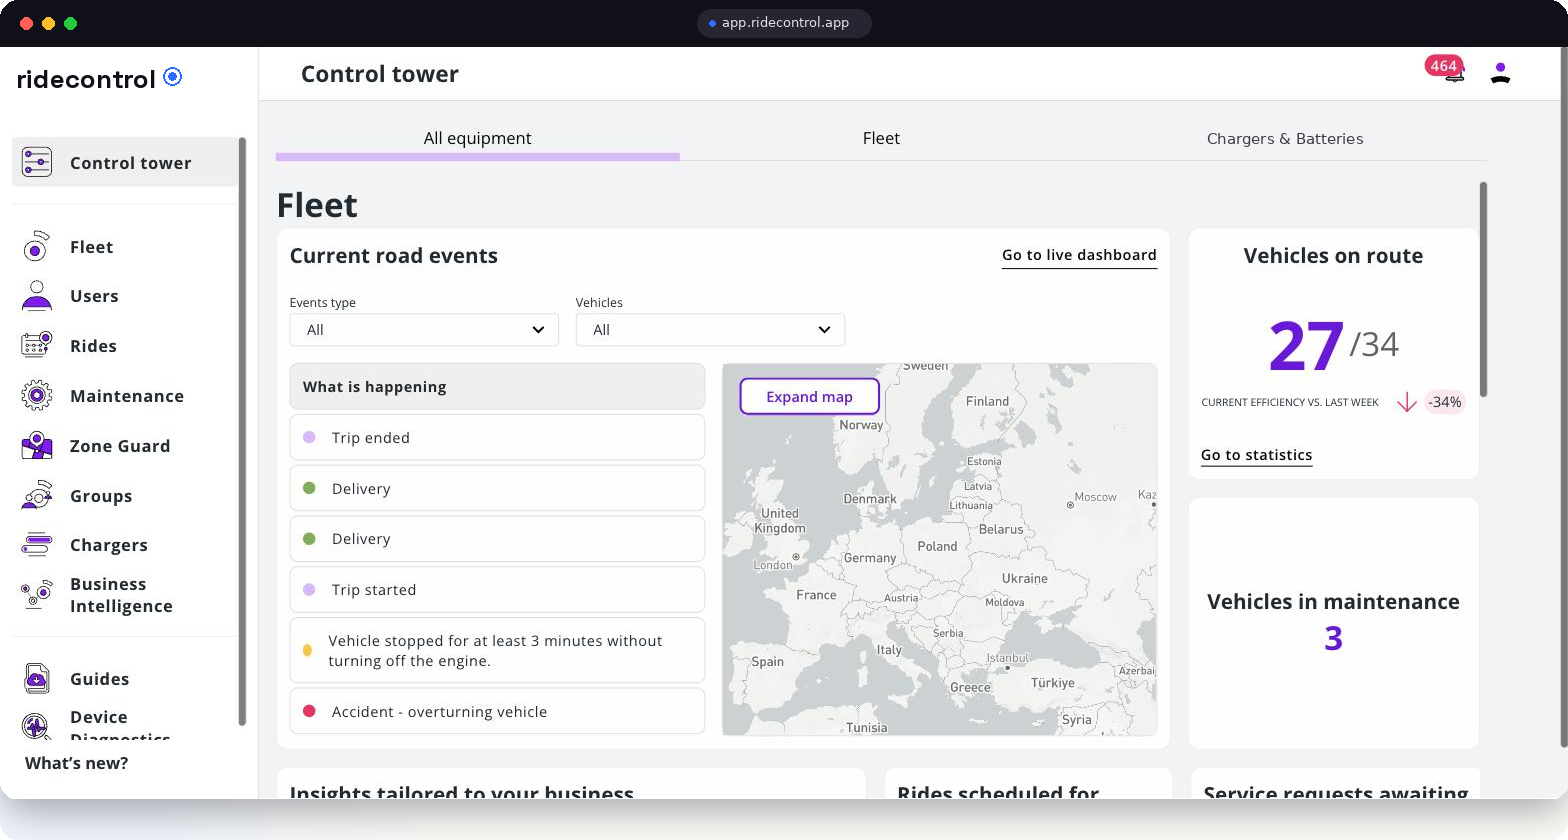Open the Events type dropdown

pyautogui.click(x=424, y=330)
